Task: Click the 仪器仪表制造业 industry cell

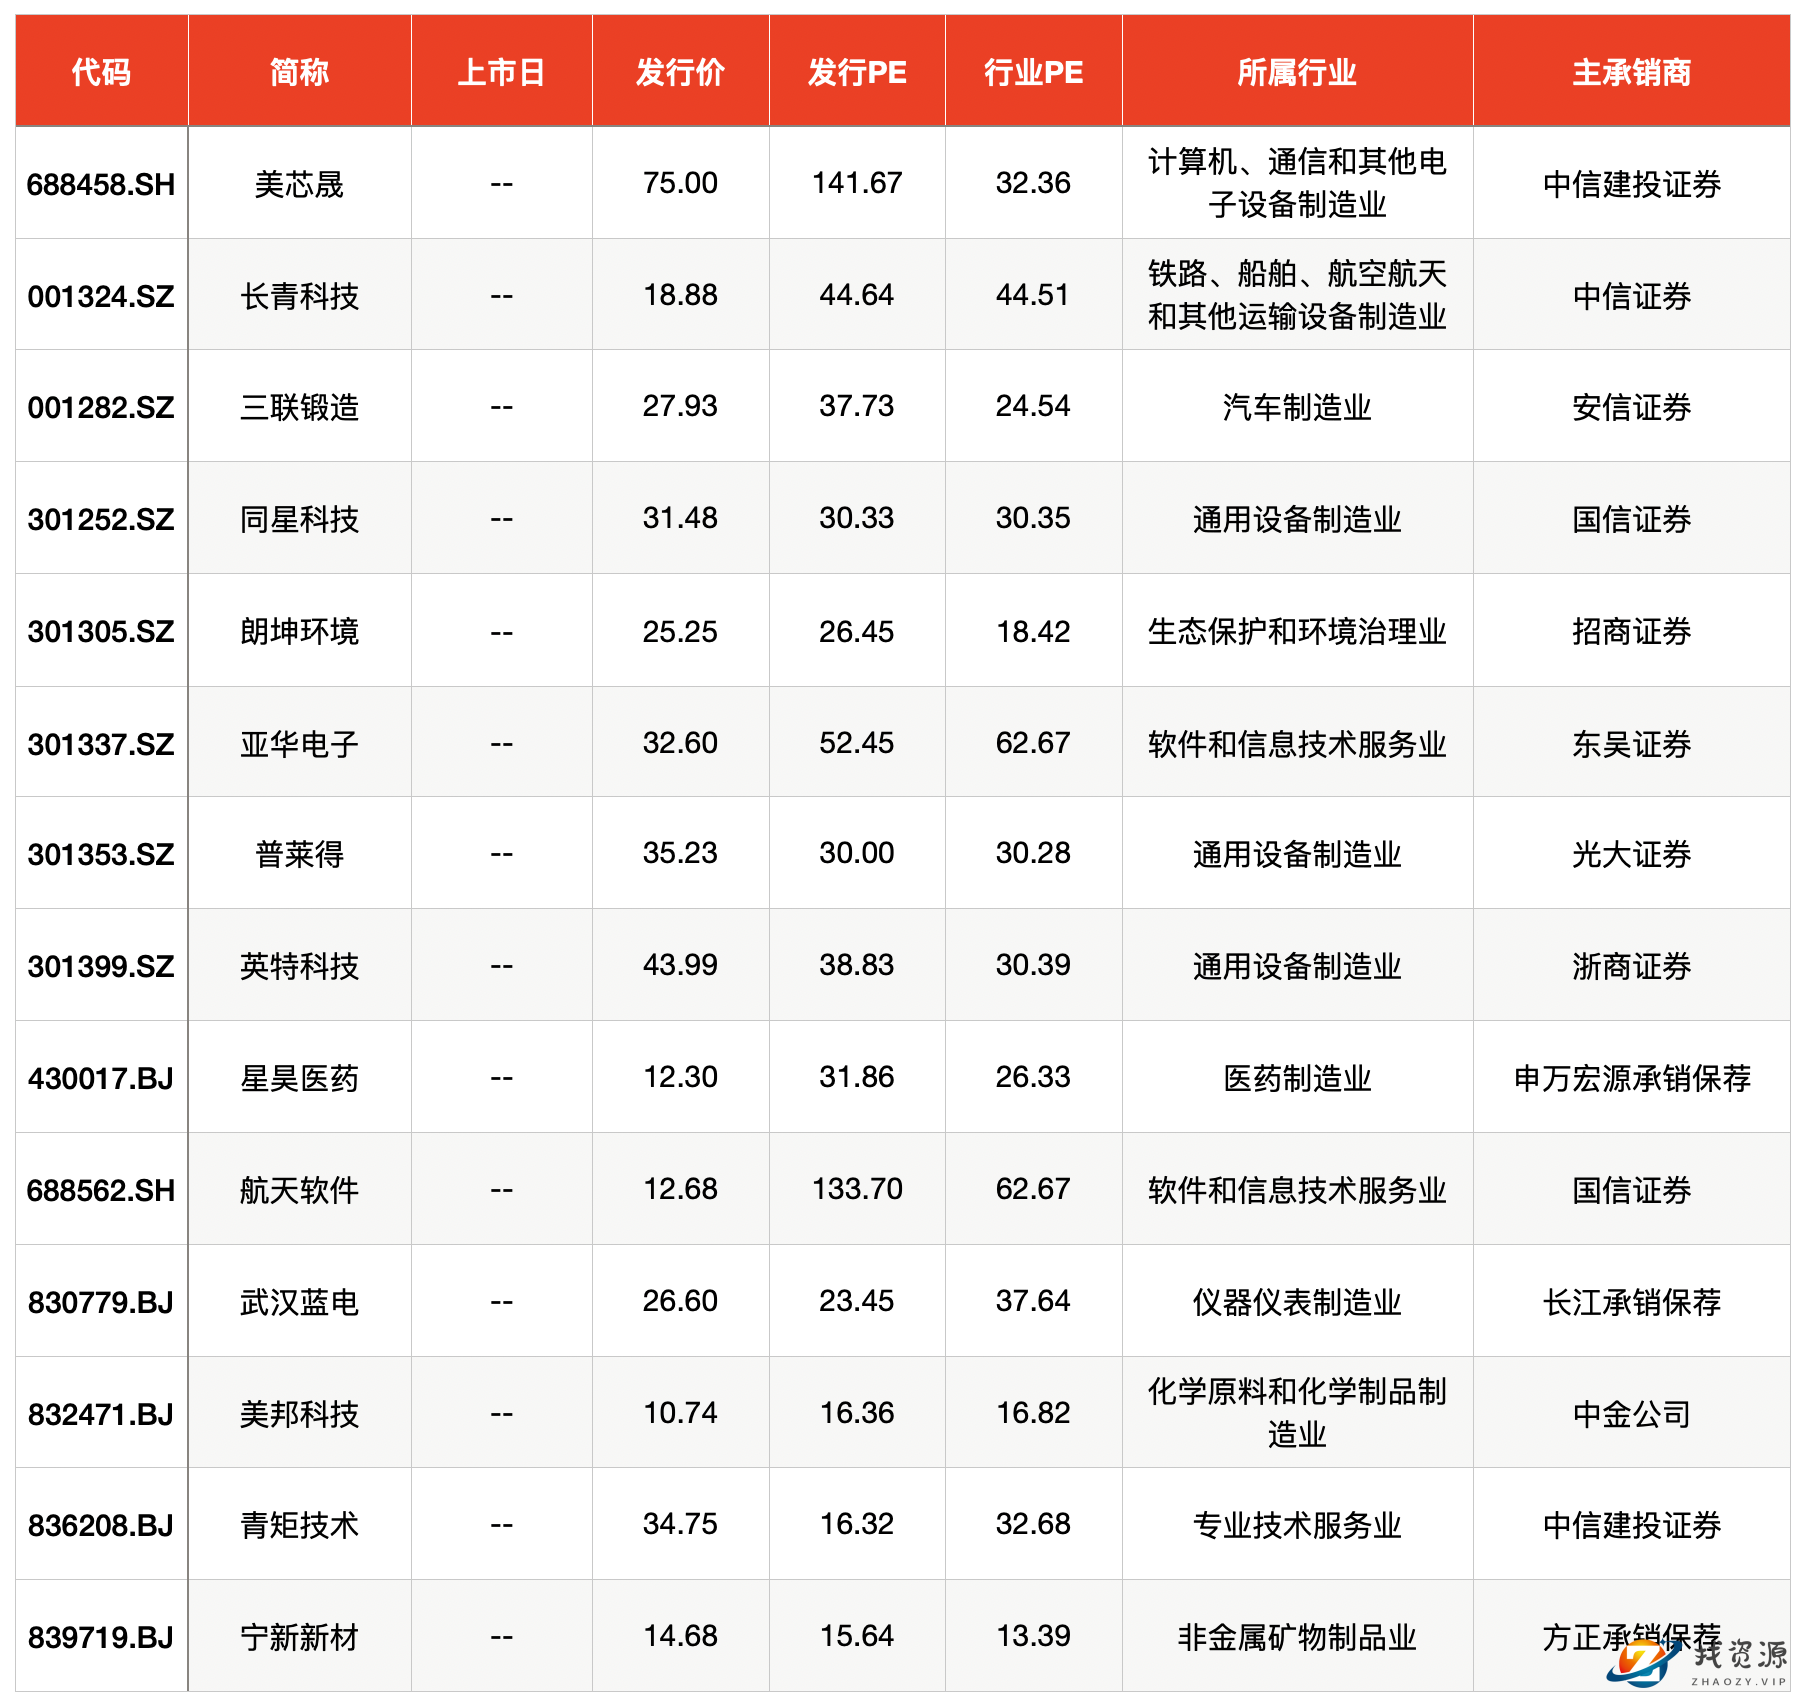Action: coord(1297,1302)
